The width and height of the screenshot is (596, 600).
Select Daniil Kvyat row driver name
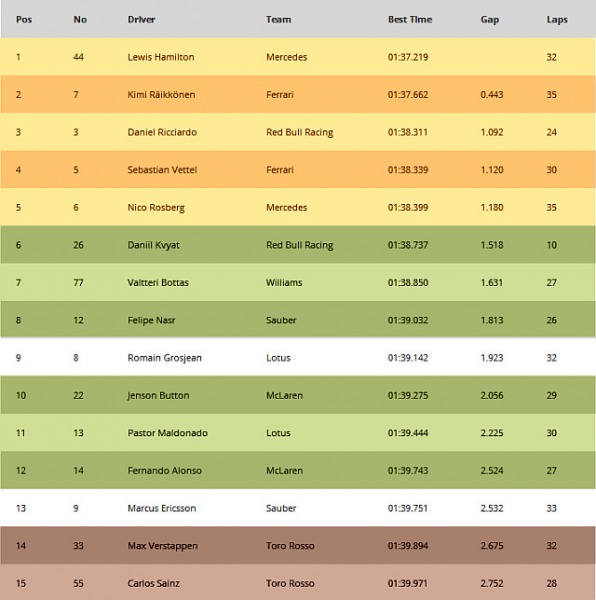click(153, 245)
